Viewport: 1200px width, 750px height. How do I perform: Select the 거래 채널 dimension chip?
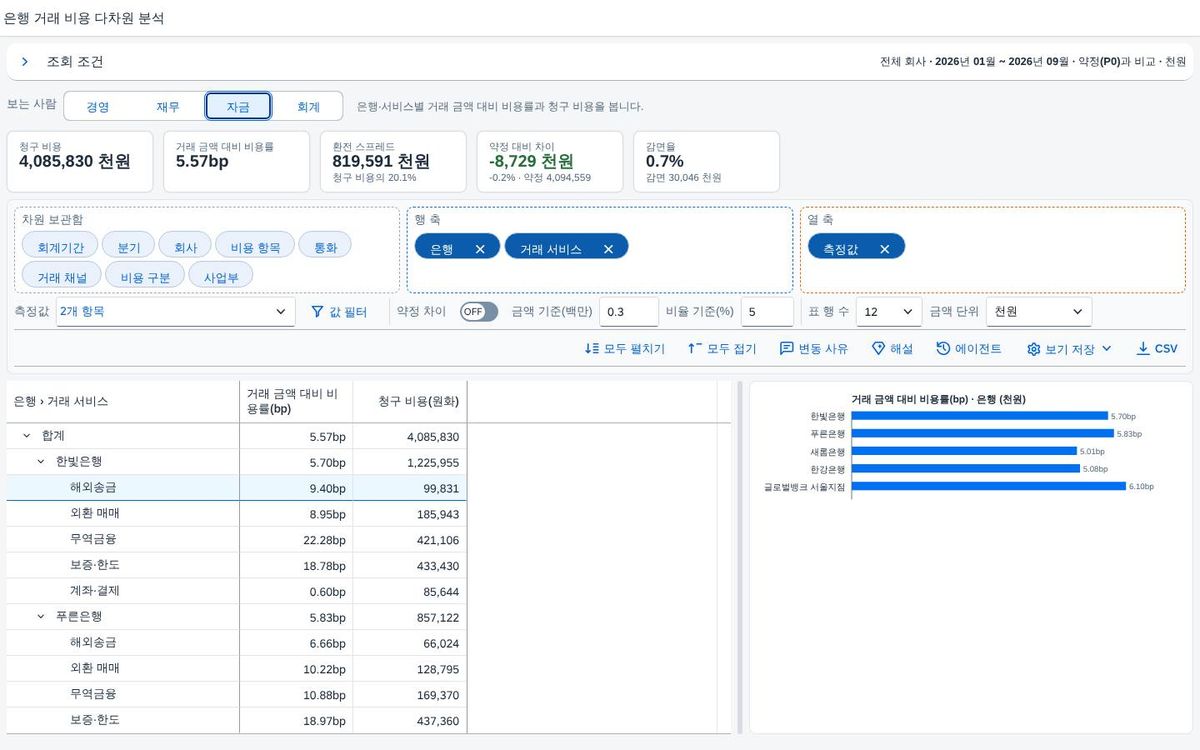[x=62, y=276]
